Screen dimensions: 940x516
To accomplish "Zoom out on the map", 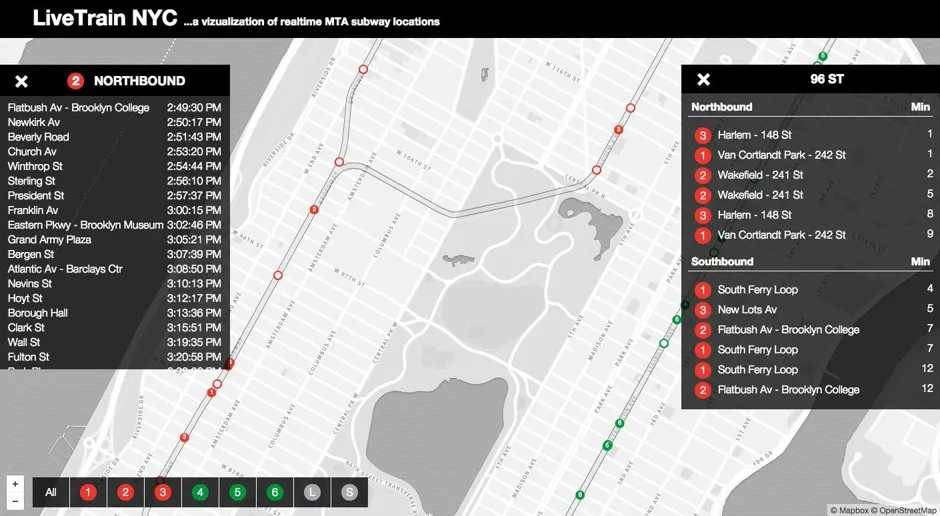I will 15,499.
